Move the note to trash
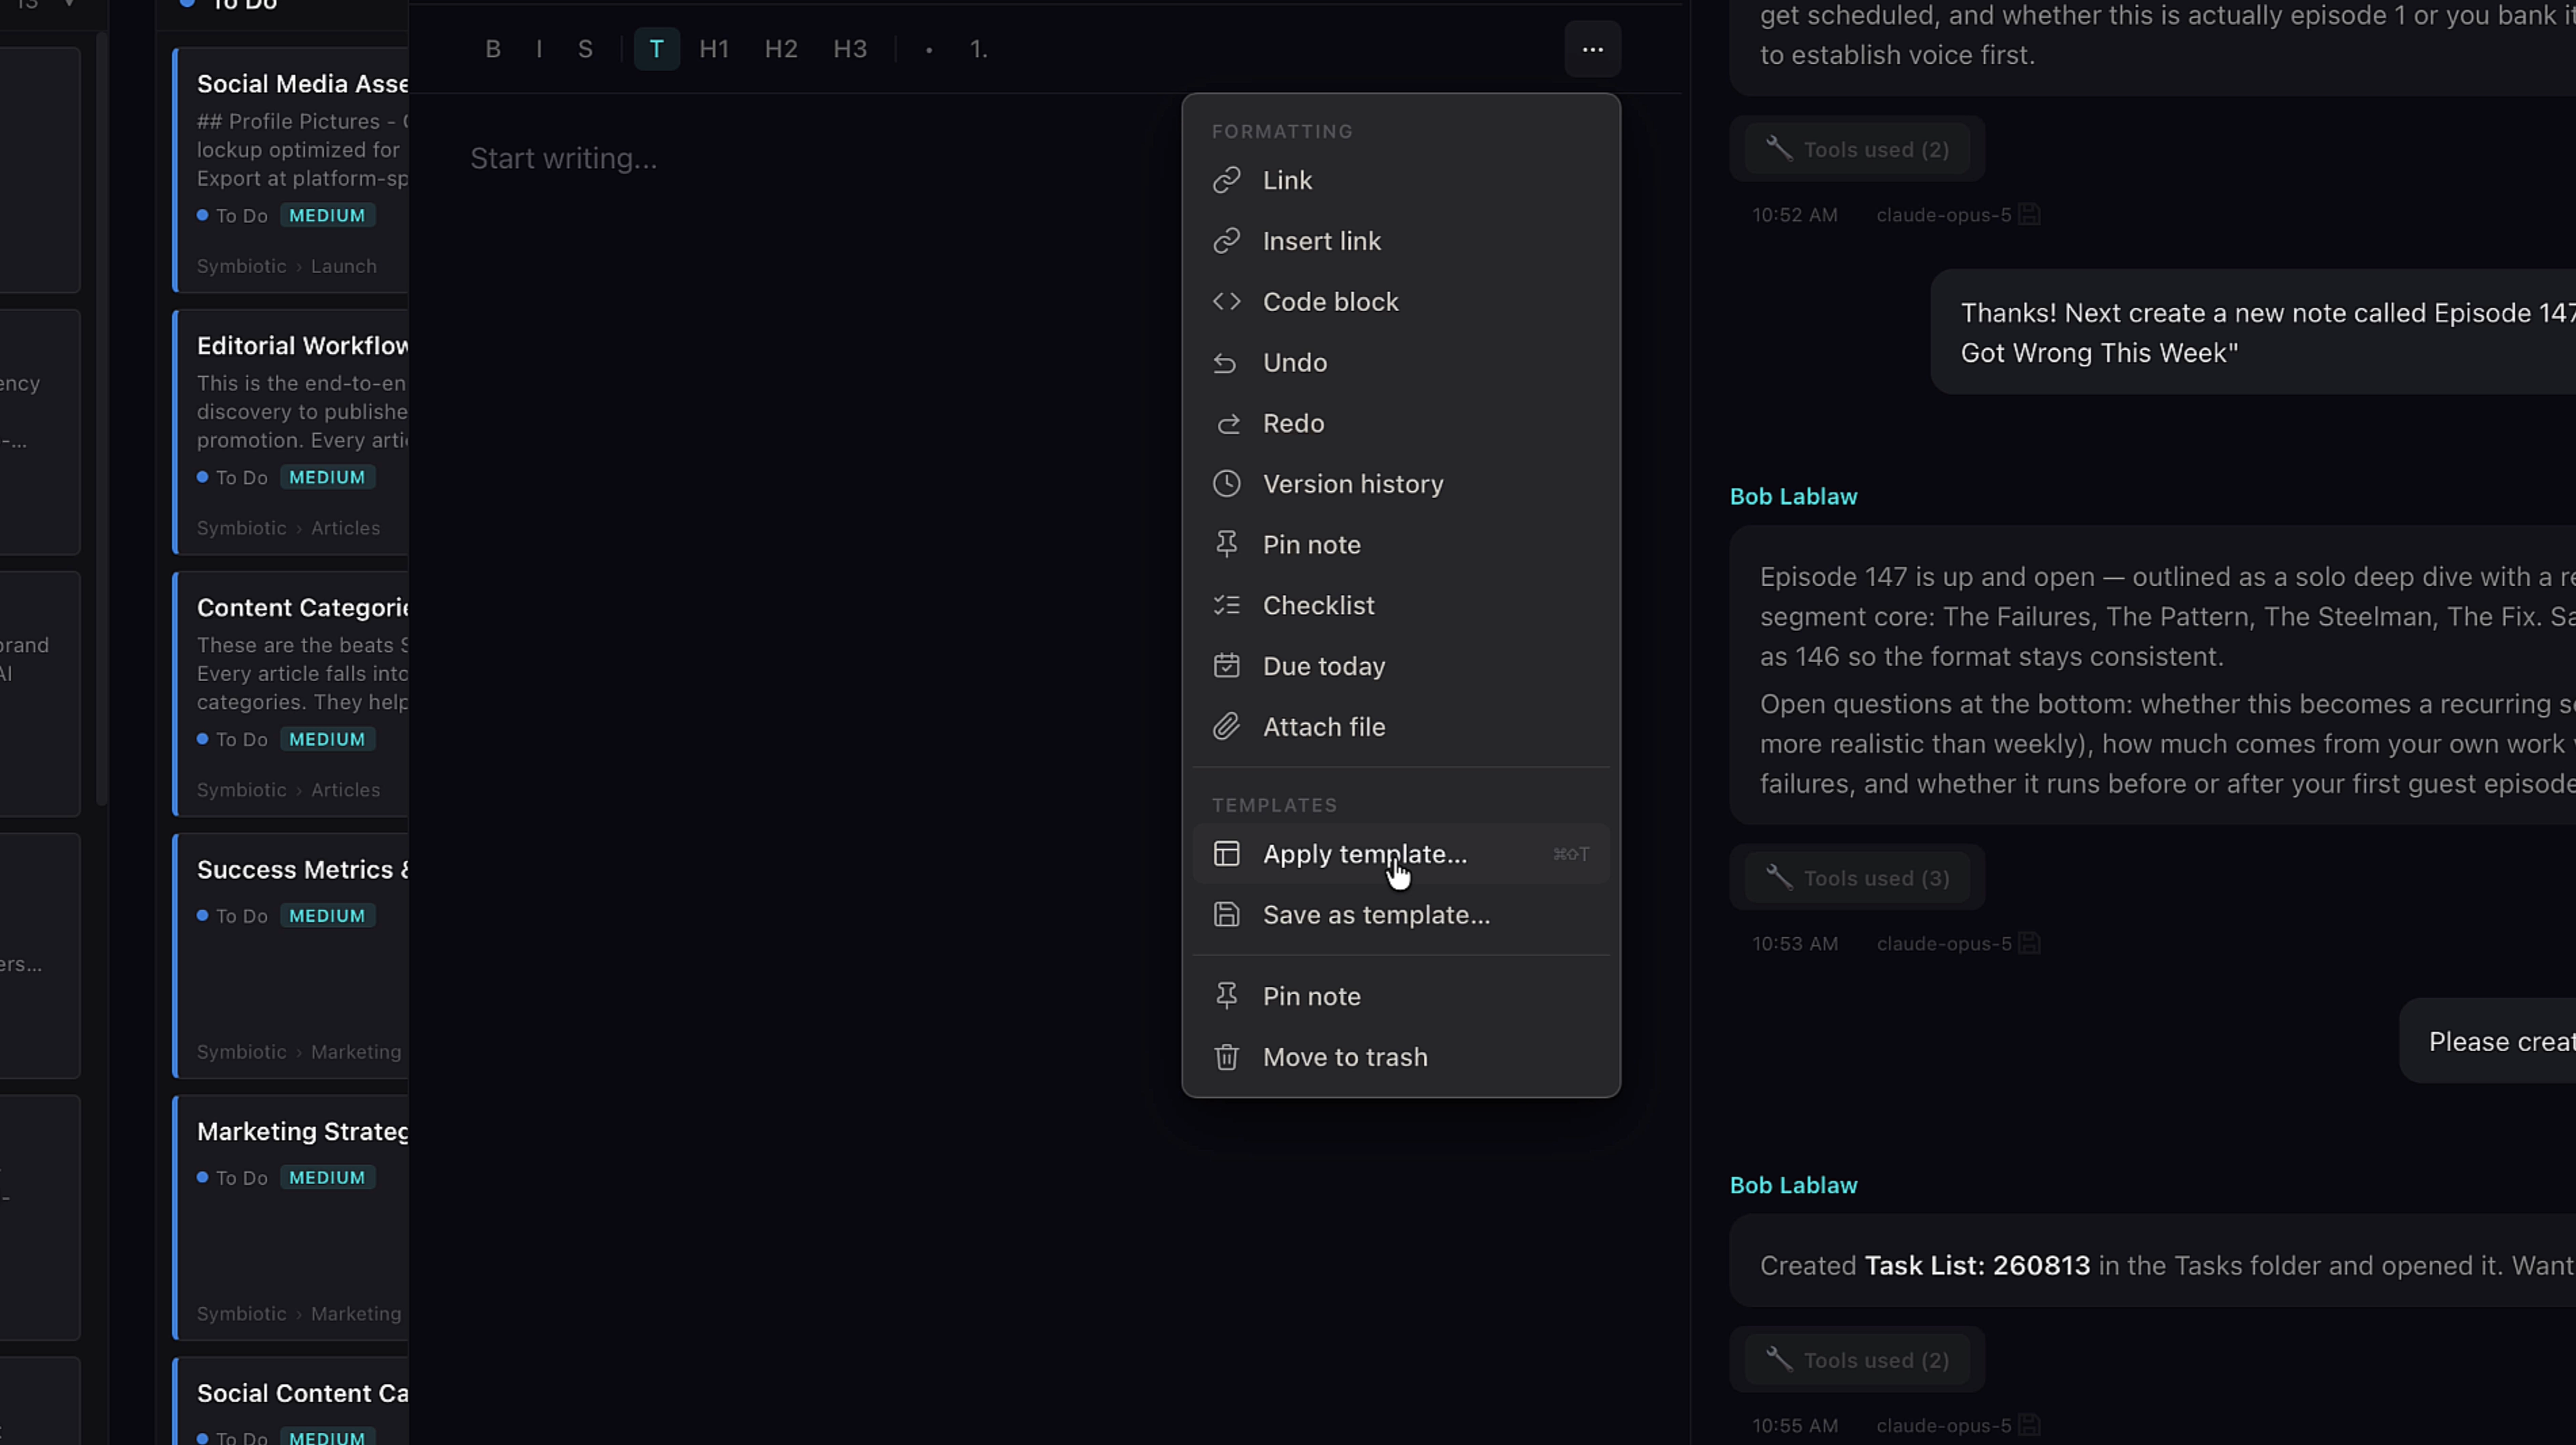The width and height of the screenshot is (2576, 1445). pos(1400,1057)
